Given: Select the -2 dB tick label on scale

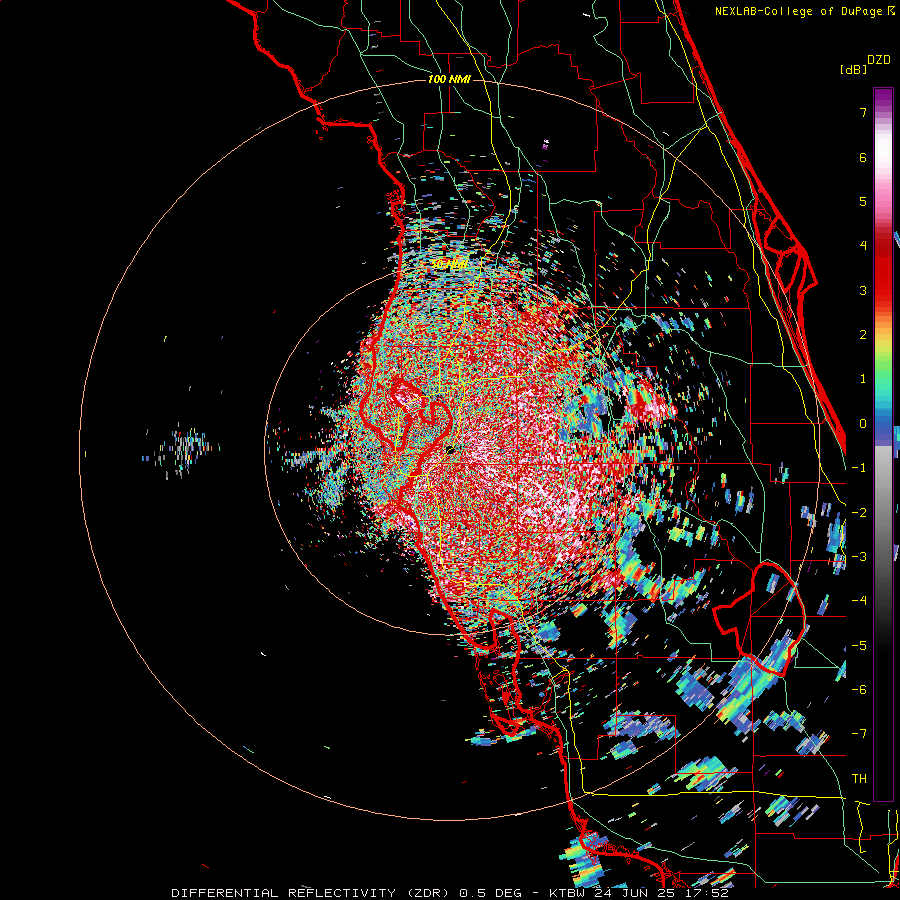Looking at the screenshot, I should pyautogui.click(x=859, y=513).
